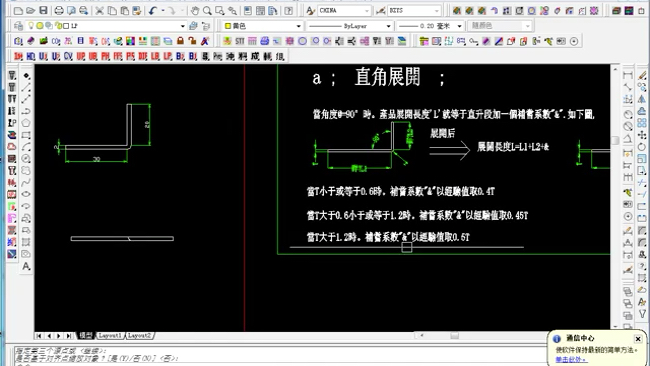Select the Line draw tool
This screenshot has height=366, width=650.
tap(26, 87)
